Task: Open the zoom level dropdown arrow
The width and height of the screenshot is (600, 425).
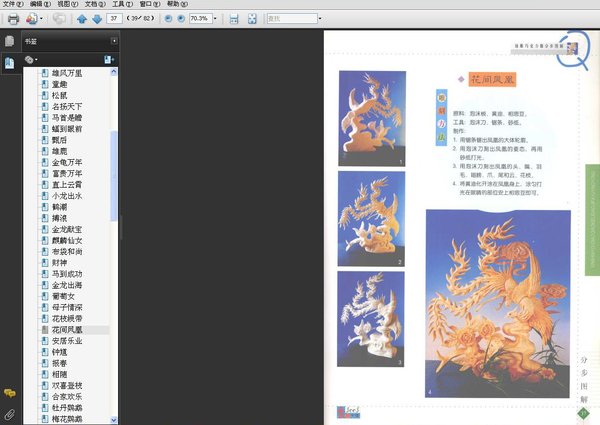Action: tap(215, 18)
